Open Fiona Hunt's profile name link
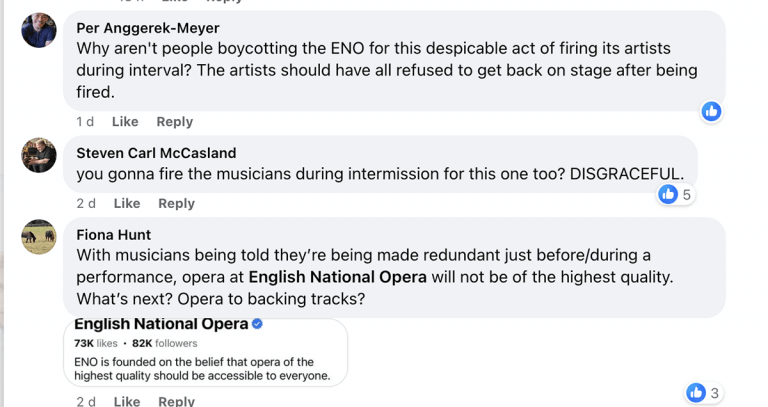Viewport: 768px width, 407px height. pos(113,235)
